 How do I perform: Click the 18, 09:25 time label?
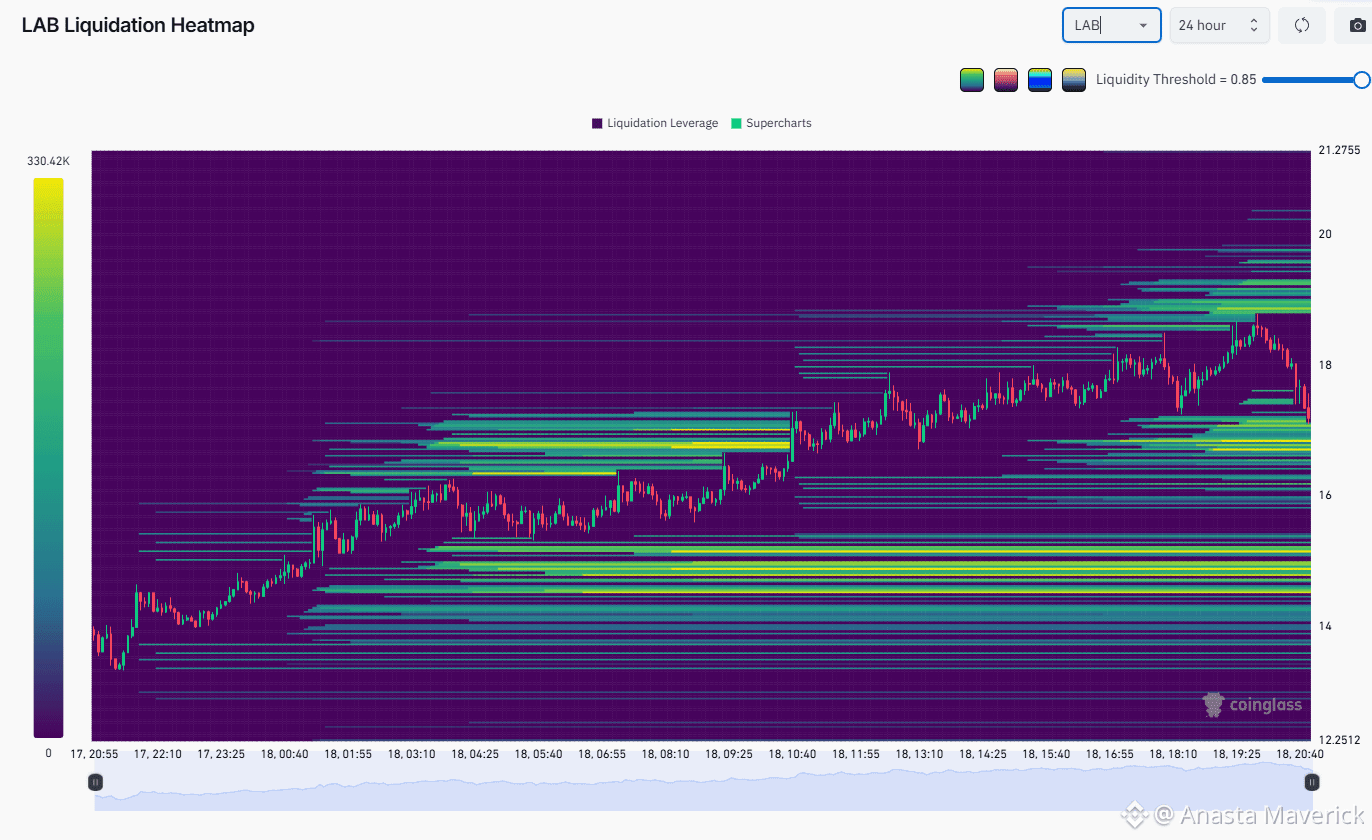pyautogui.click(x=729, y=754)
